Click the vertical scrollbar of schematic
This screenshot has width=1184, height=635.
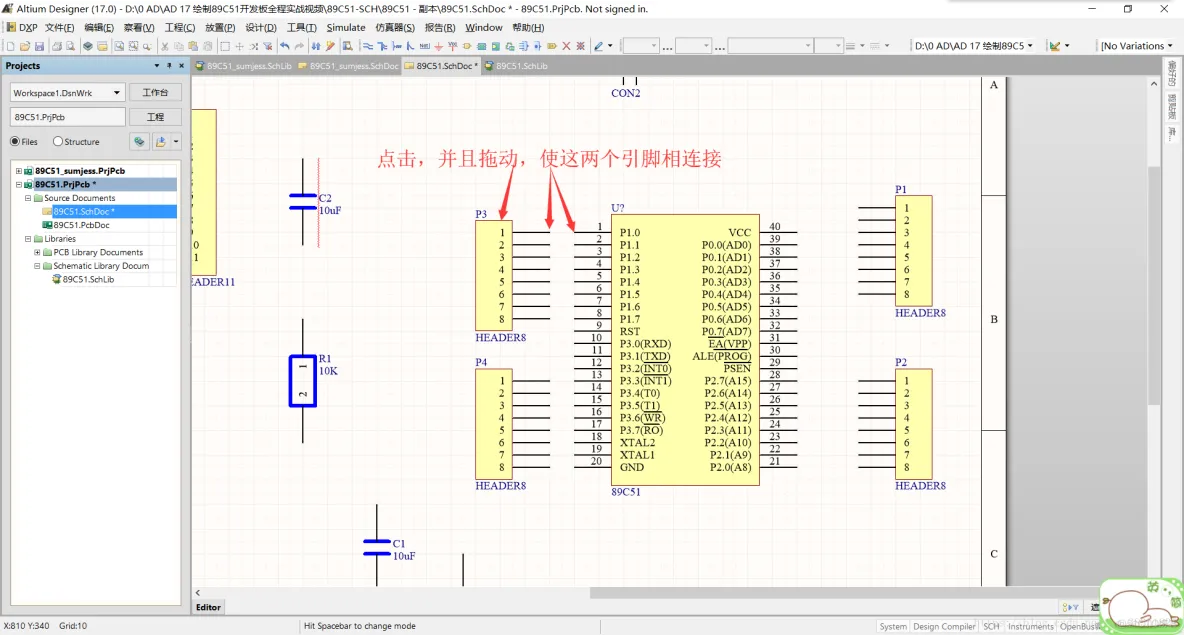(1153, 287)
